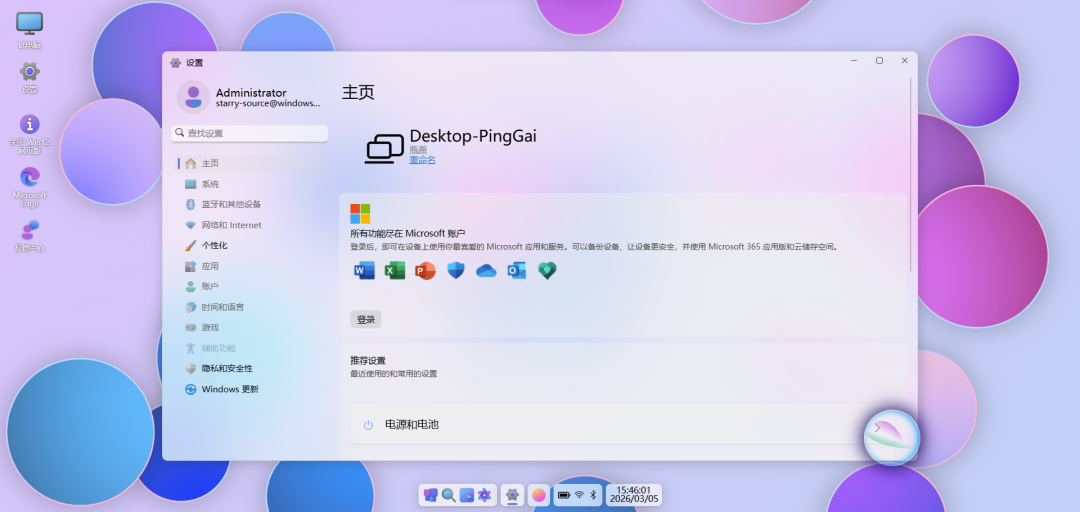Open 个性化 settings
The height and width of the screenshot is (512, 1080).
pyautogui.click(x=249, y=245)
